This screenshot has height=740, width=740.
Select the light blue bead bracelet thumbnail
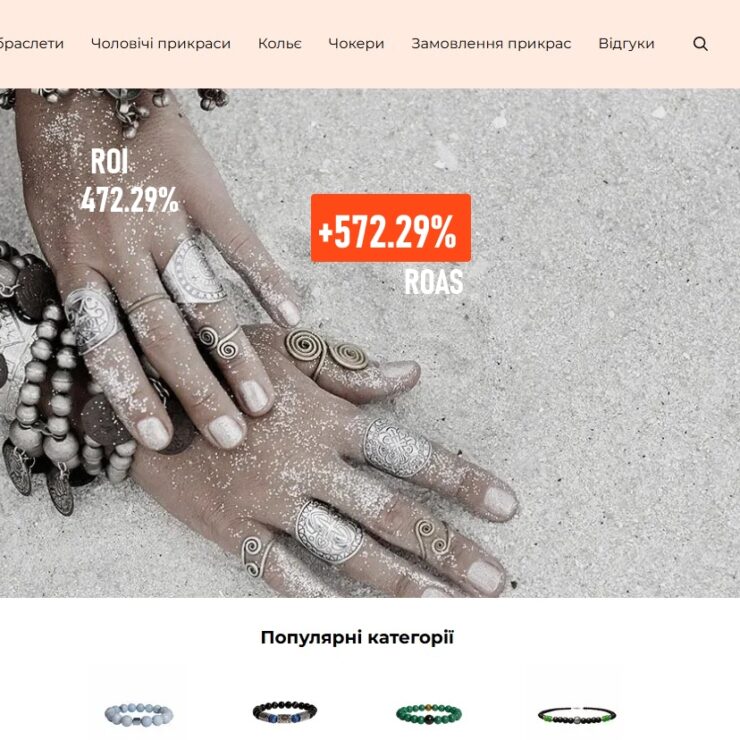139,714
